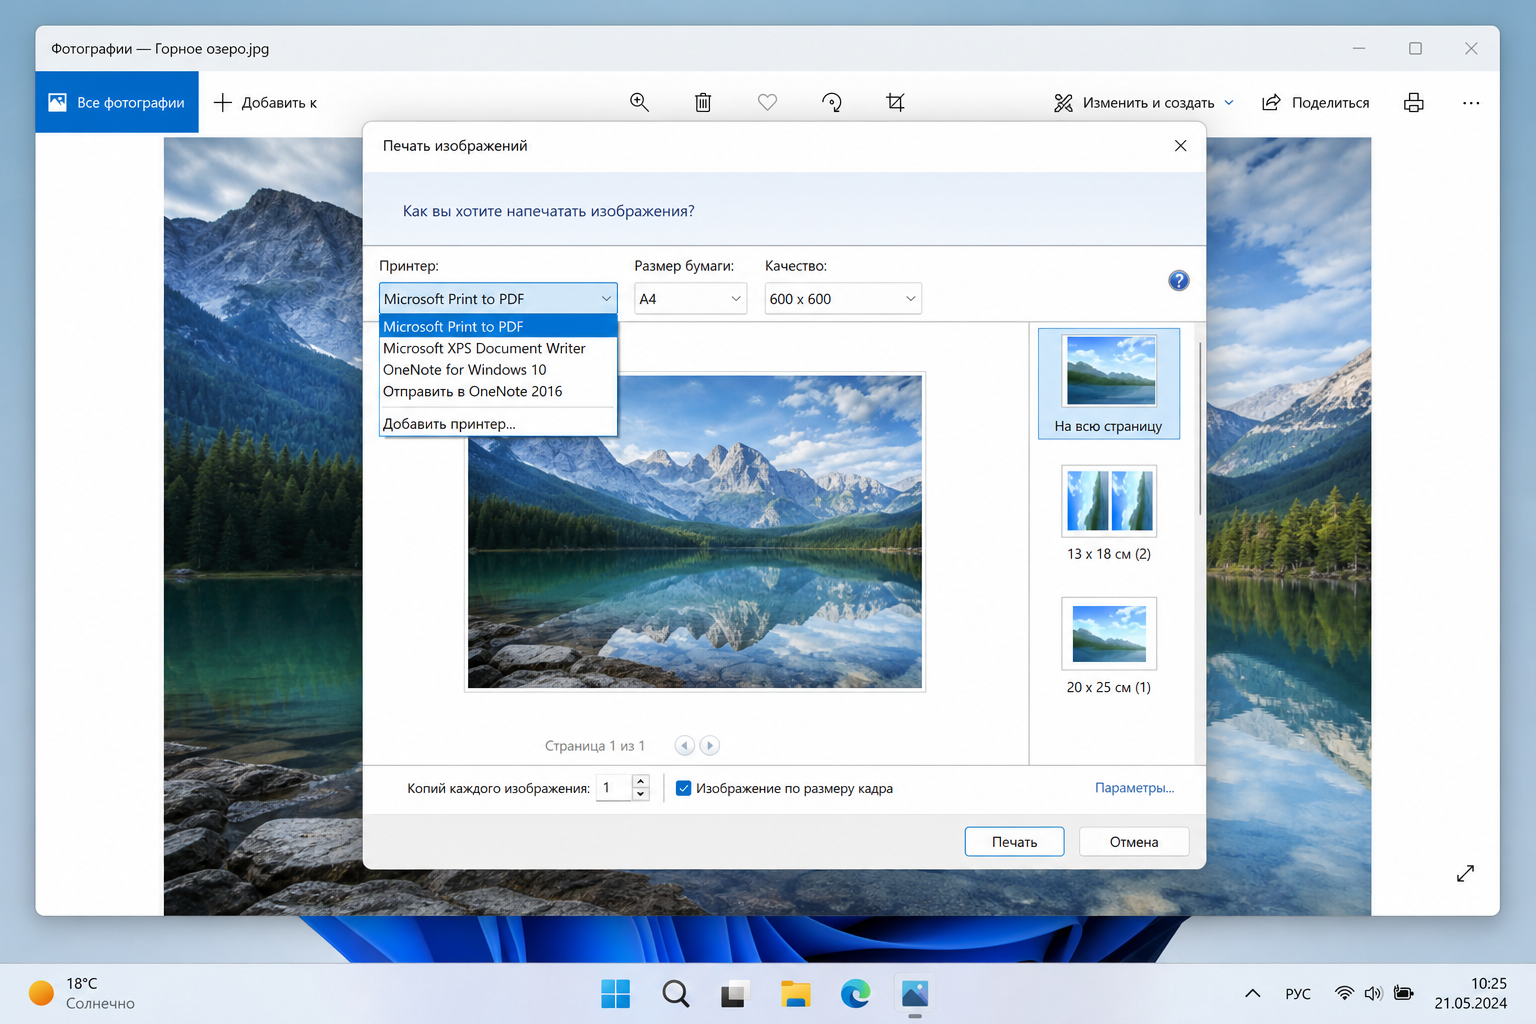Enter full screen with the diagonal arrows icon

coord(1465,873)
